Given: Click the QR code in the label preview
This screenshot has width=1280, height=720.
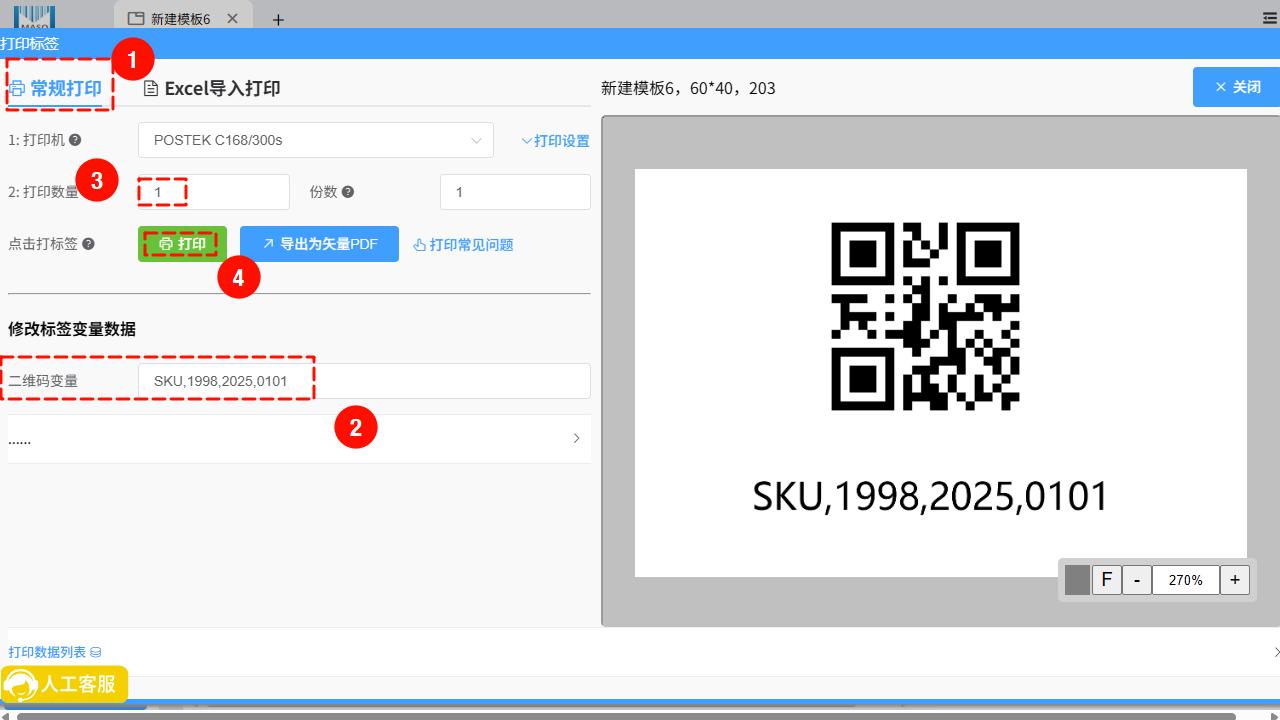Looking at the screenshot, I should pyautogui.click(x=925, y=316).
